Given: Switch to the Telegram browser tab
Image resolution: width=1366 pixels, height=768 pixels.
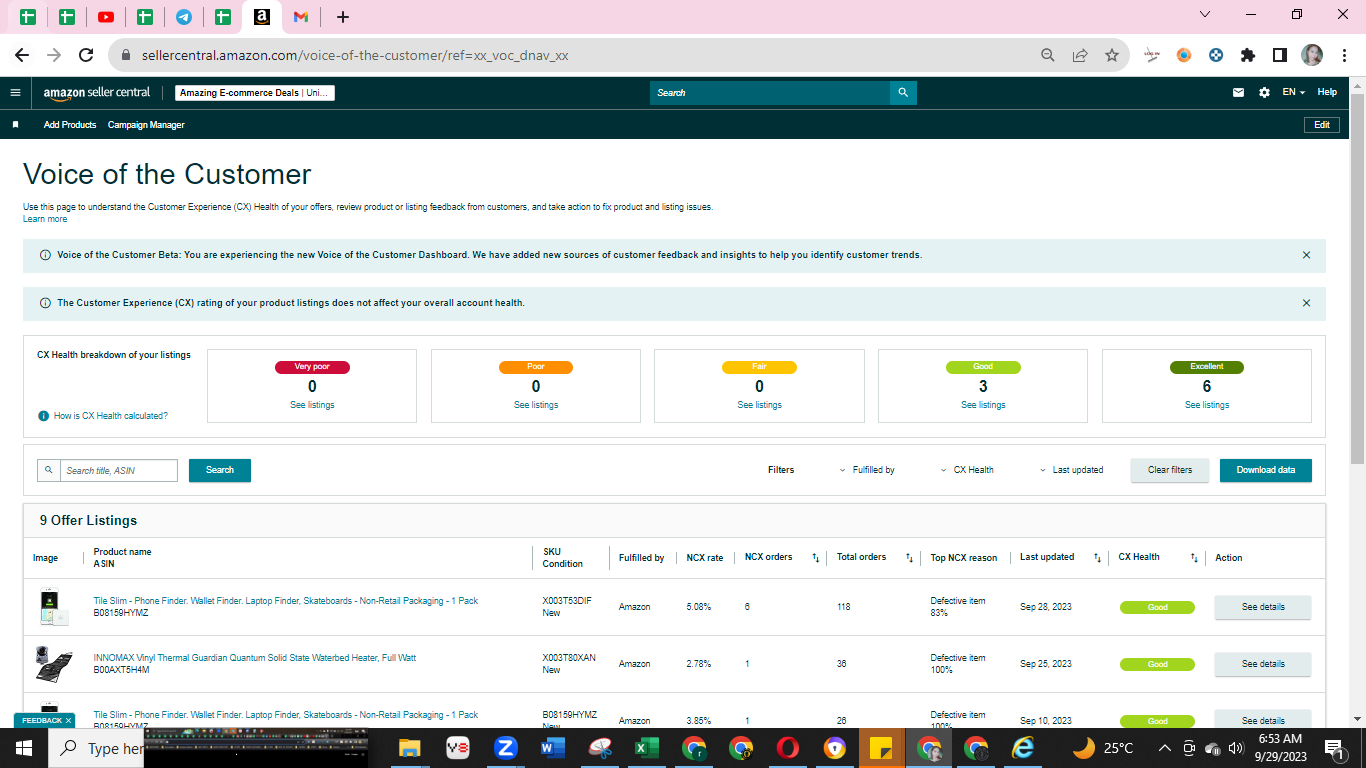Looking at the screenshot, I should click(x=184, y=17).
